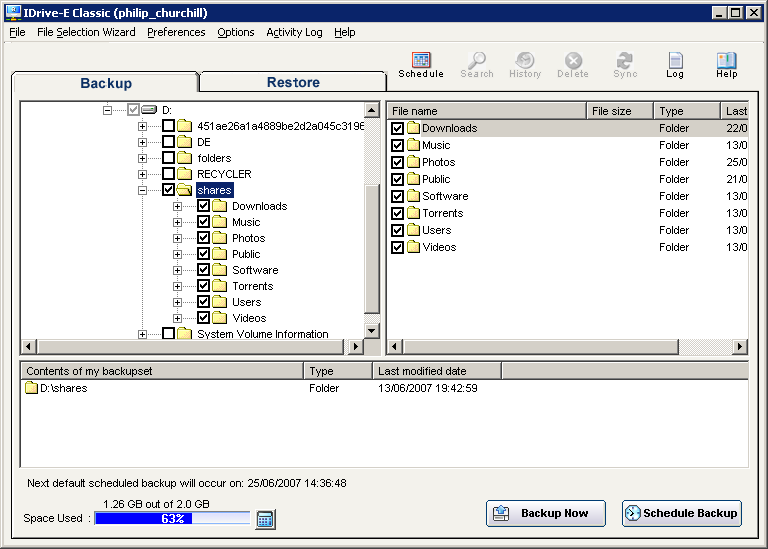This screenshot has height=549, width=768.
Task: Click the file list scroll right arrow
Action: (x=740, y=347)
